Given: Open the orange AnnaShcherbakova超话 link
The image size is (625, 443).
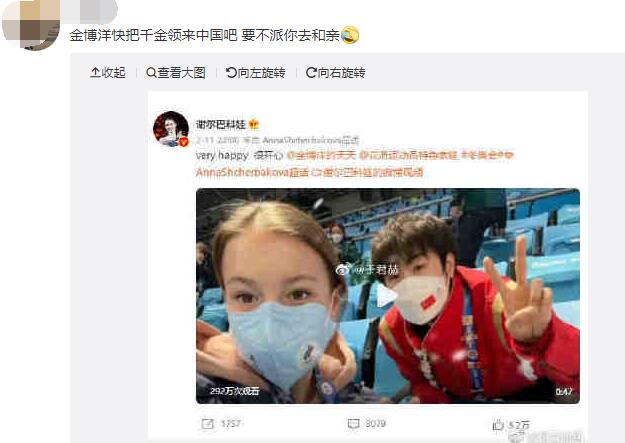Looking at the screenshot, I should click(252, 172).
